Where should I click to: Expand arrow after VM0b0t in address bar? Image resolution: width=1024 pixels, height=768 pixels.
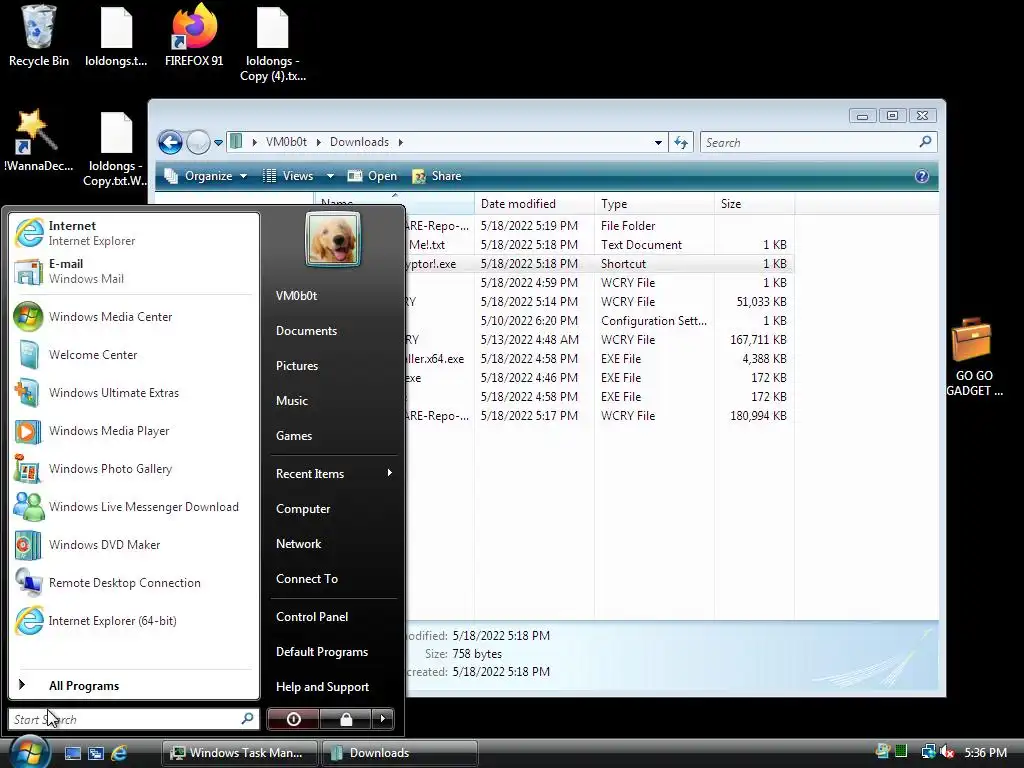(x=320, y=142)
